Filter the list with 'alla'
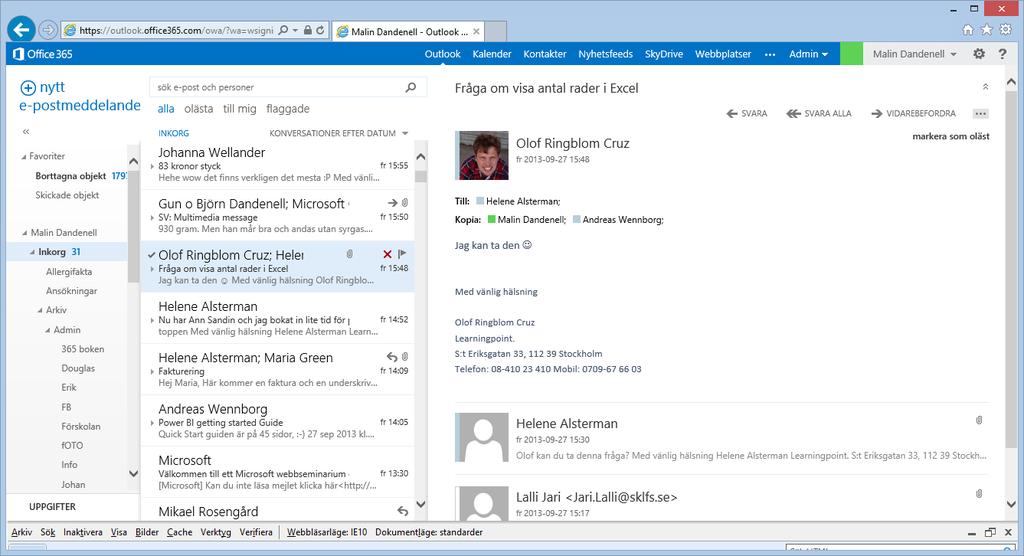 166,109
